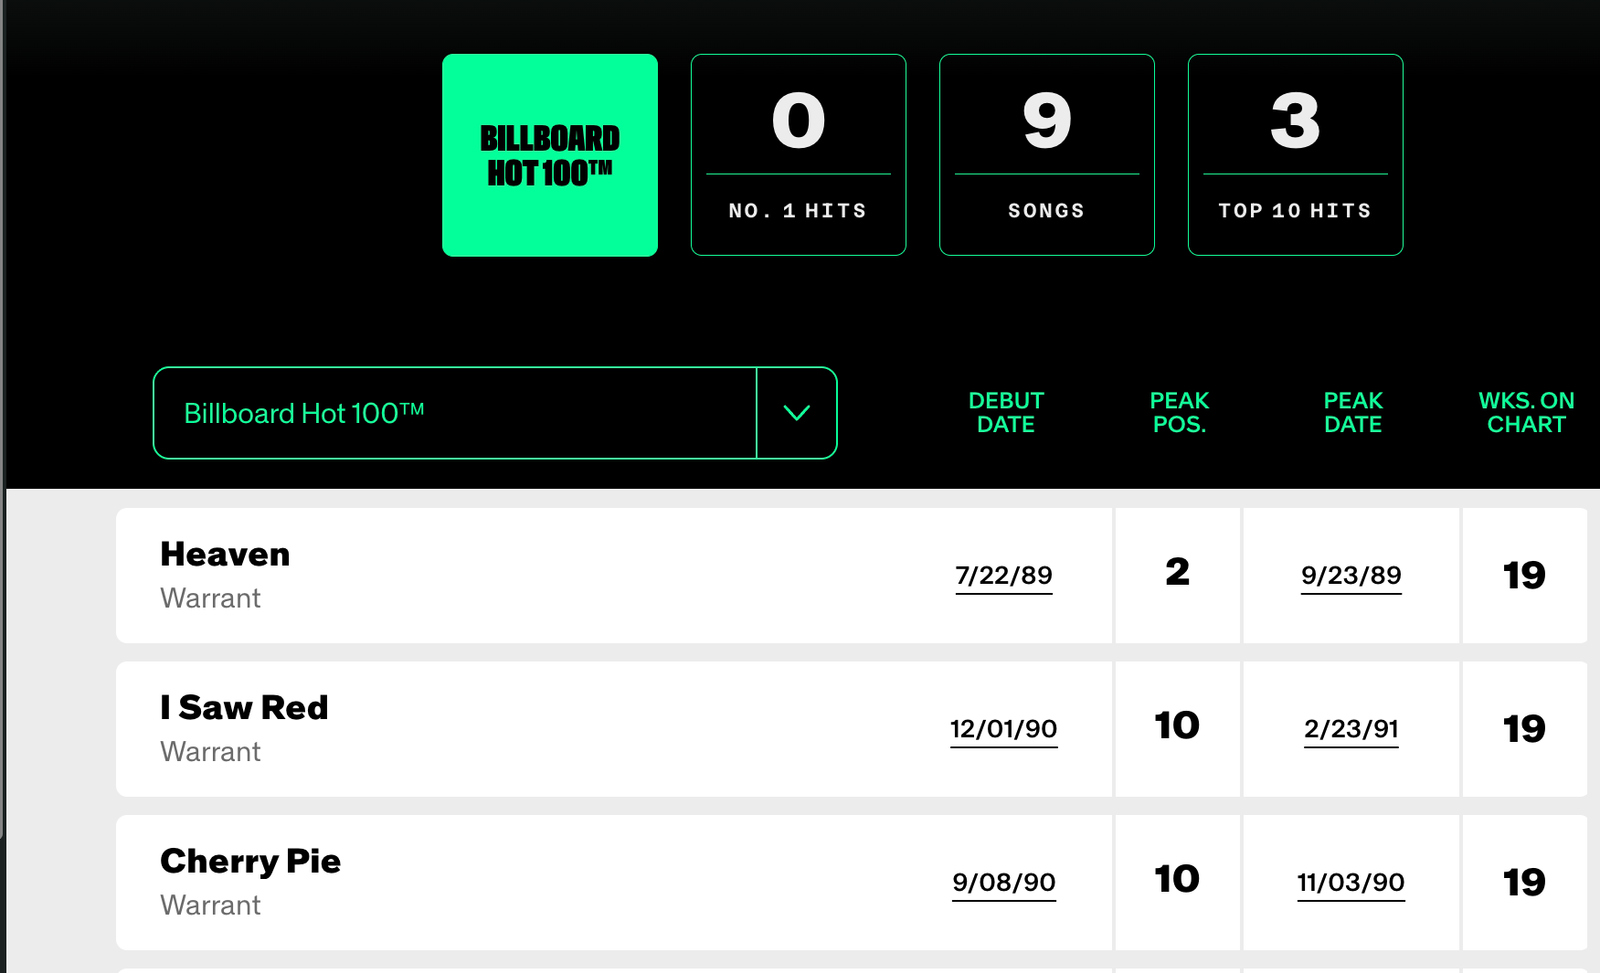Click the I Saw Red song title
Image resolution: width=1600 pixels, height=973 pixels.
point(244,707)
